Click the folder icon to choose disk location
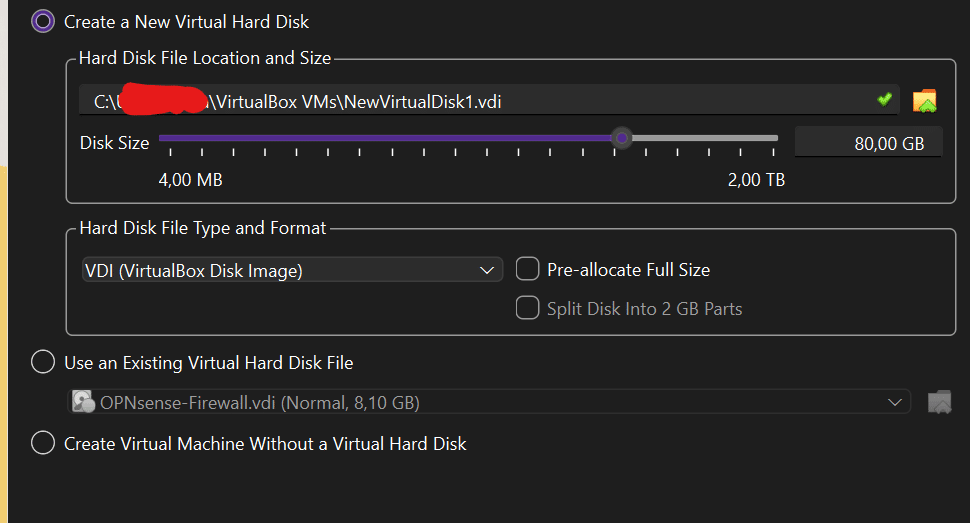This screenshot has height=523, width=970. tap(925, 100)
